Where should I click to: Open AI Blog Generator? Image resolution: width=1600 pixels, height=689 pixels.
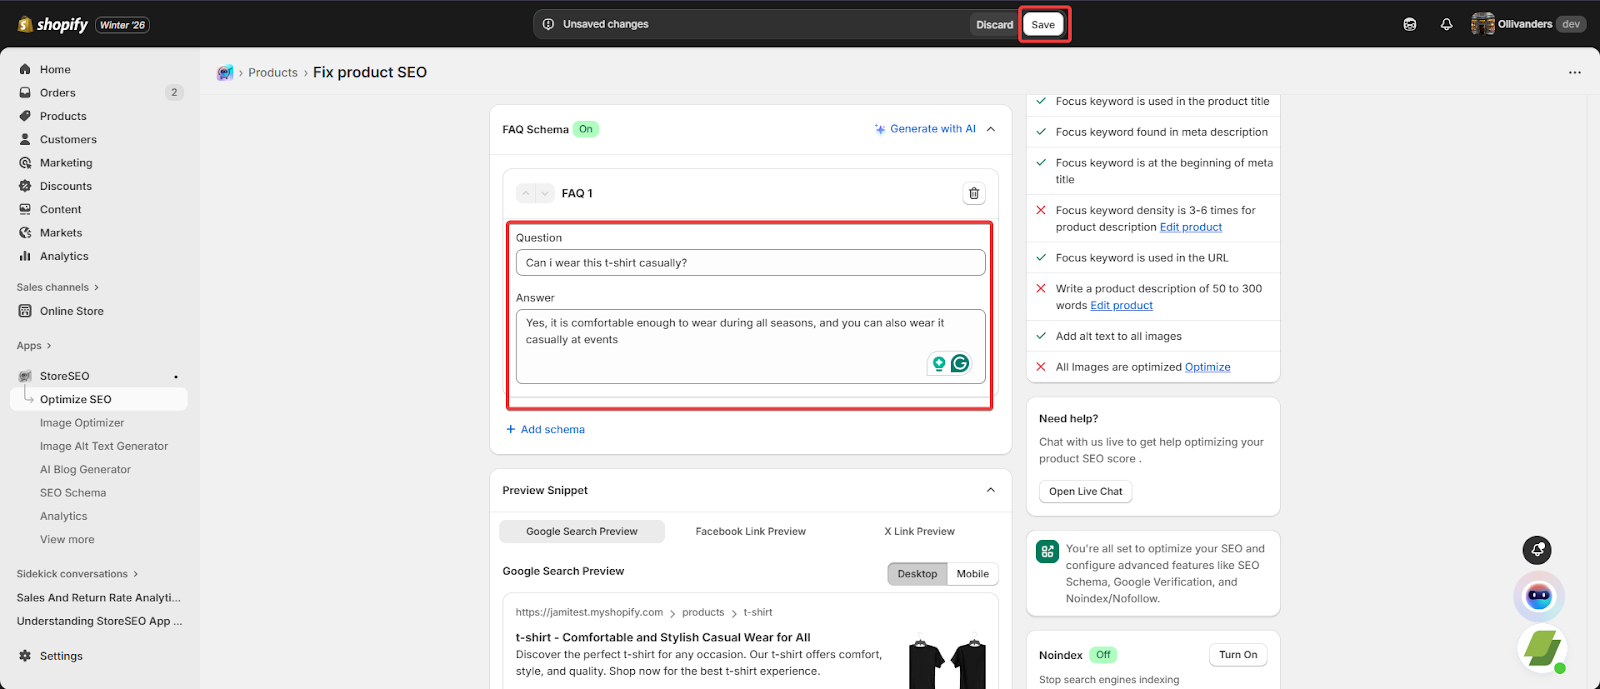[x=85, y=469]
